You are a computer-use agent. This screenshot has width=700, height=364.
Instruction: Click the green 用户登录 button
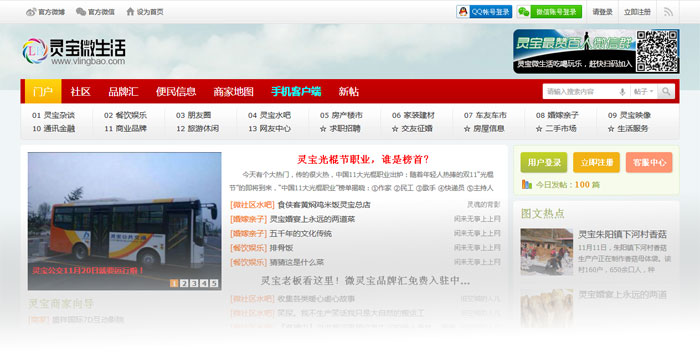(544, 163)
